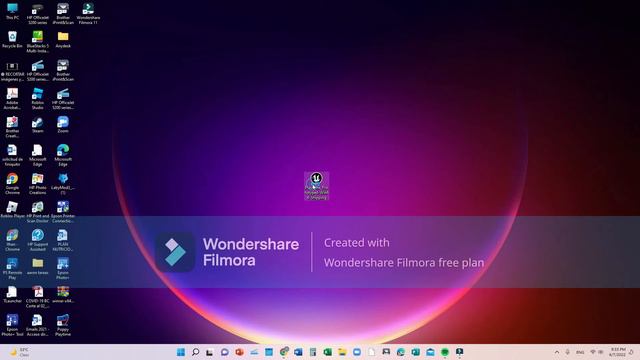Image resolution: width=640 pixels, height=360 pixels.
Task: Select the Brother Creative Center shortcut
Action: [x=12, y=127]
